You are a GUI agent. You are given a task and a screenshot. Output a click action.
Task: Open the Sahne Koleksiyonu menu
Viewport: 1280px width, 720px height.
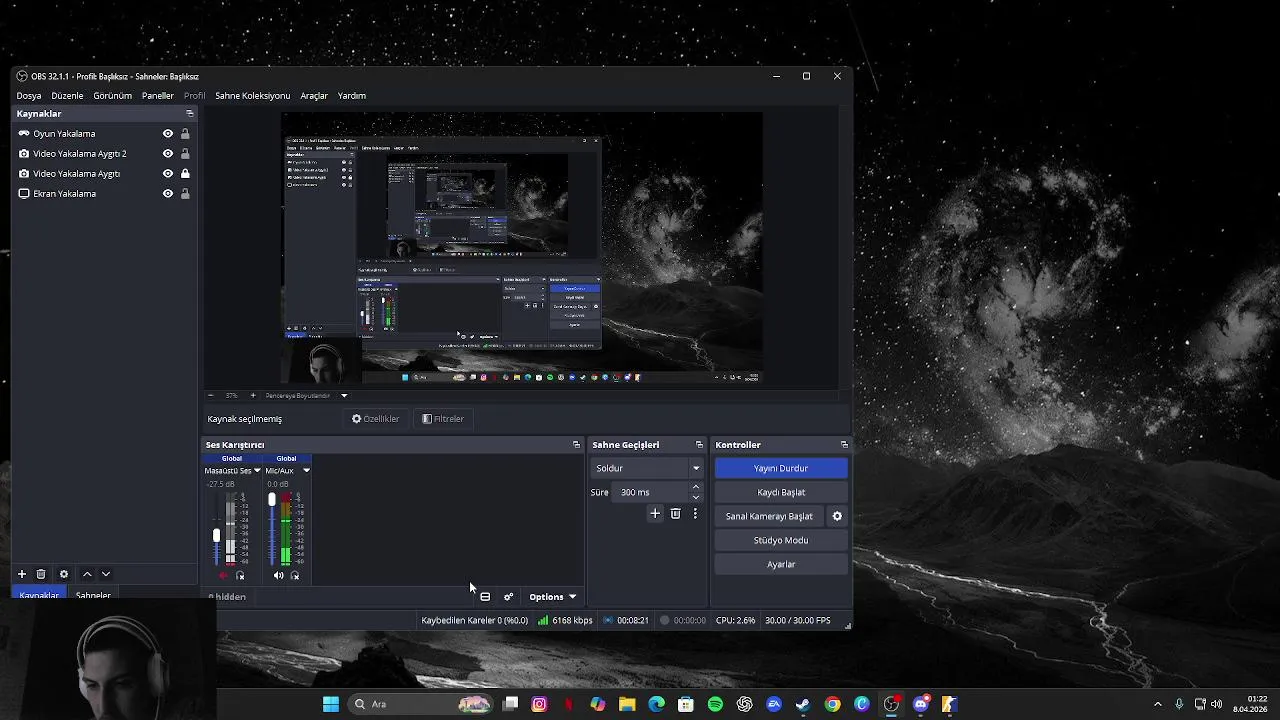[253, 96]
